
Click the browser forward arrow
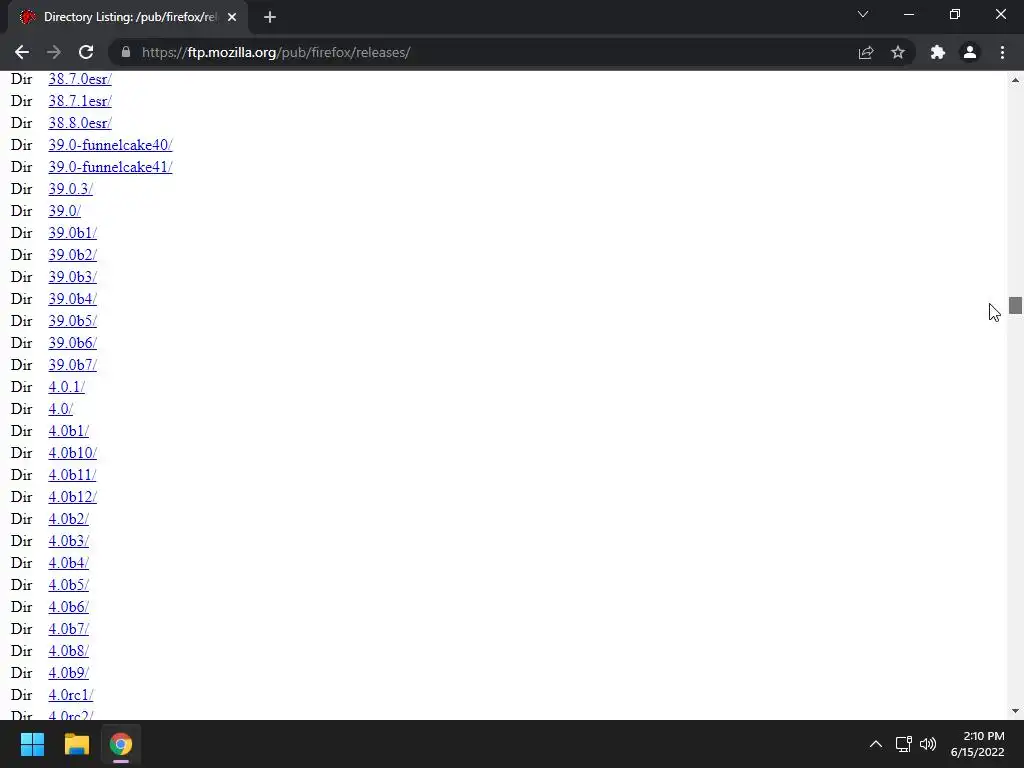click(x=54, y=52)
